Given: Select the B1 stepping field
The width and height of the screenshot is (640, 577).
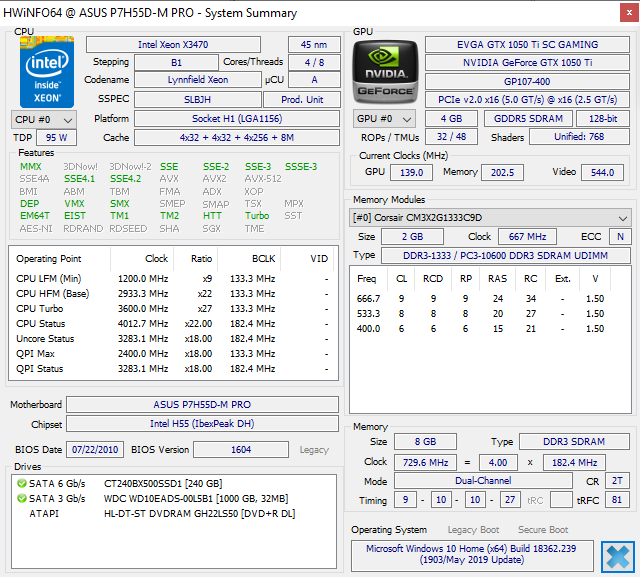Looking at the screenshot, I should click(x=176, y=63).
